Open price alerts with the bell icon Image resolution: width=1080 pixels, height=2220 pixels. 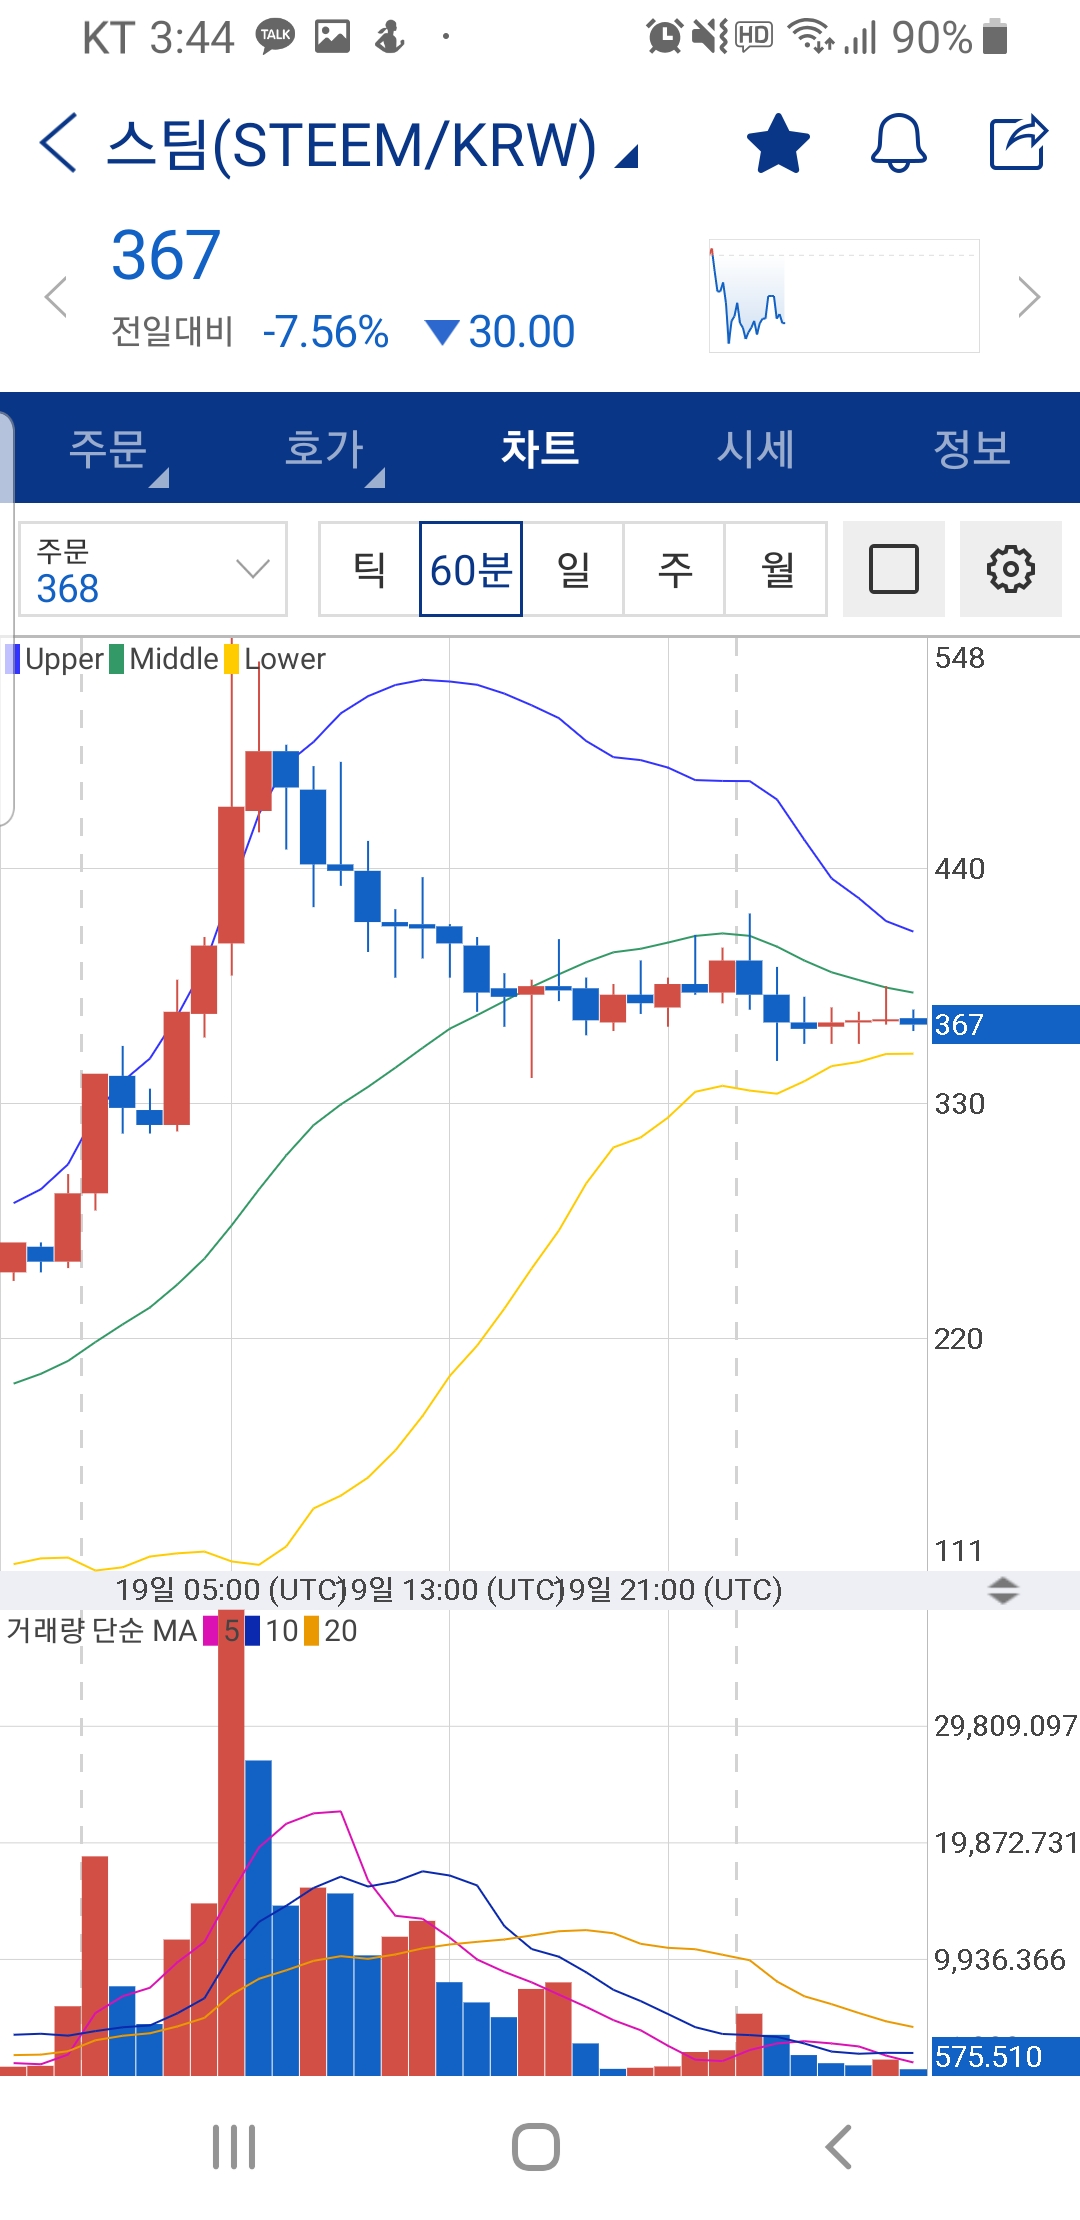pyautogui.click(x=898, y=143)
